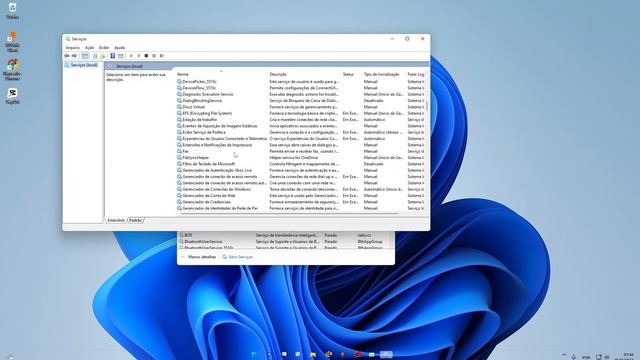
Task: Click the Restart service toolbar icon
Action: point(162,56)
